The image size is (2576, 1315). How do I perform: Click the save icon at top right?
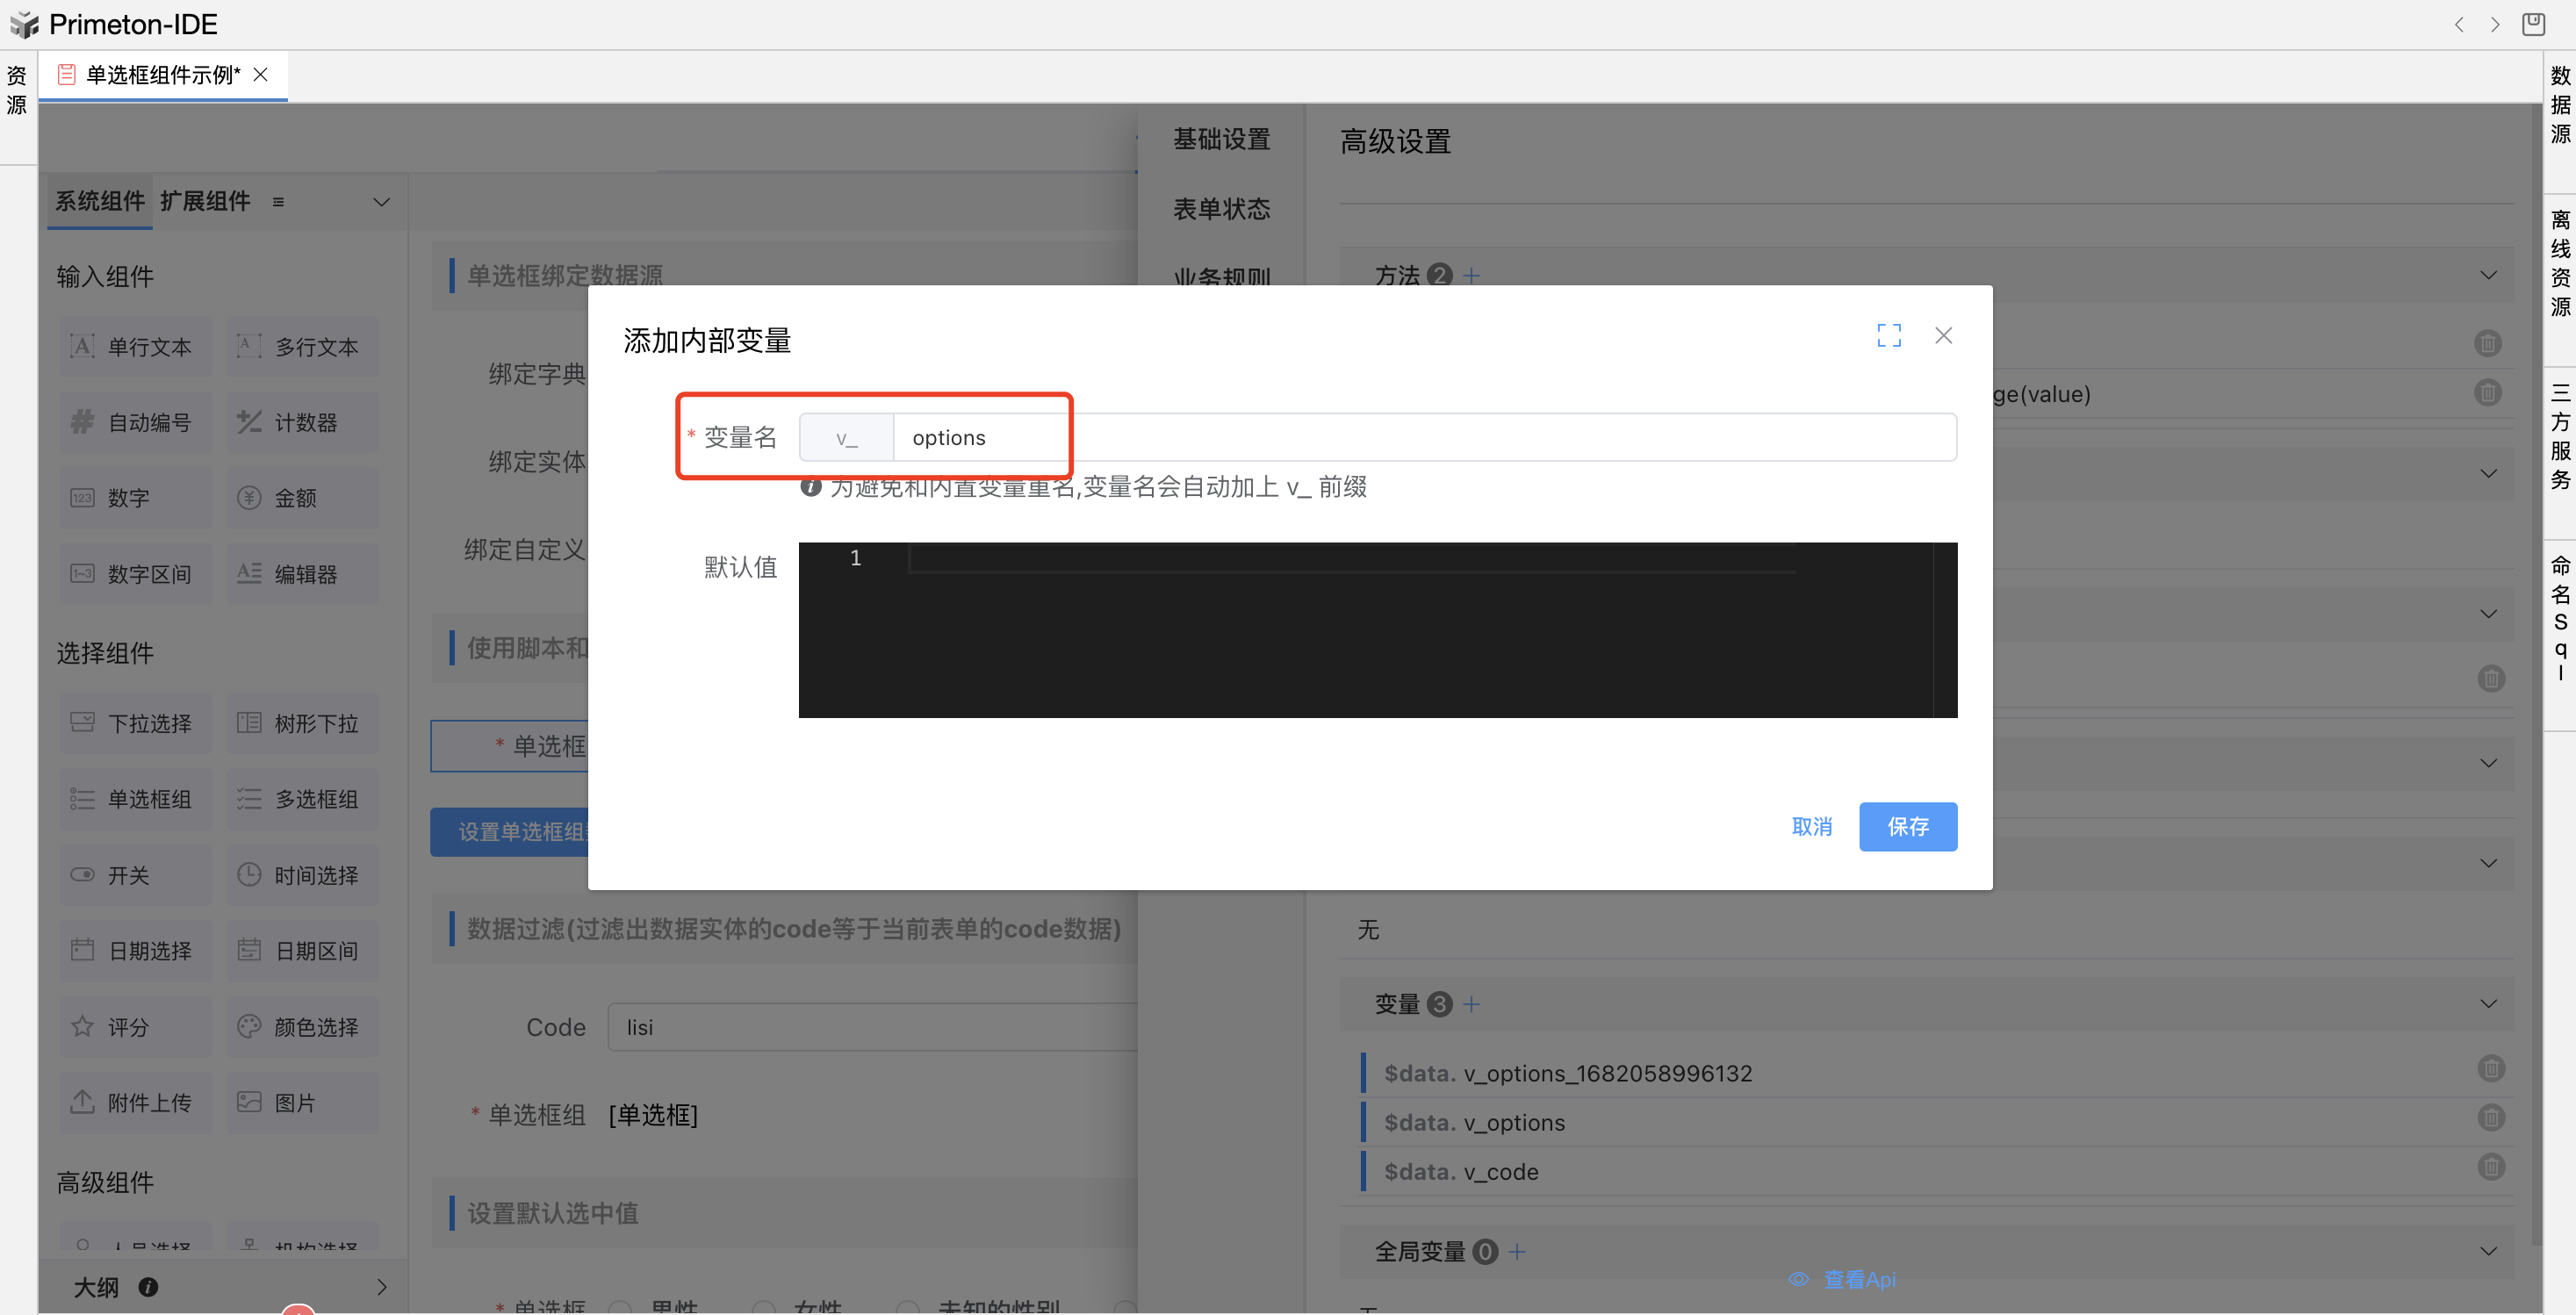(x=2532, y=24)
